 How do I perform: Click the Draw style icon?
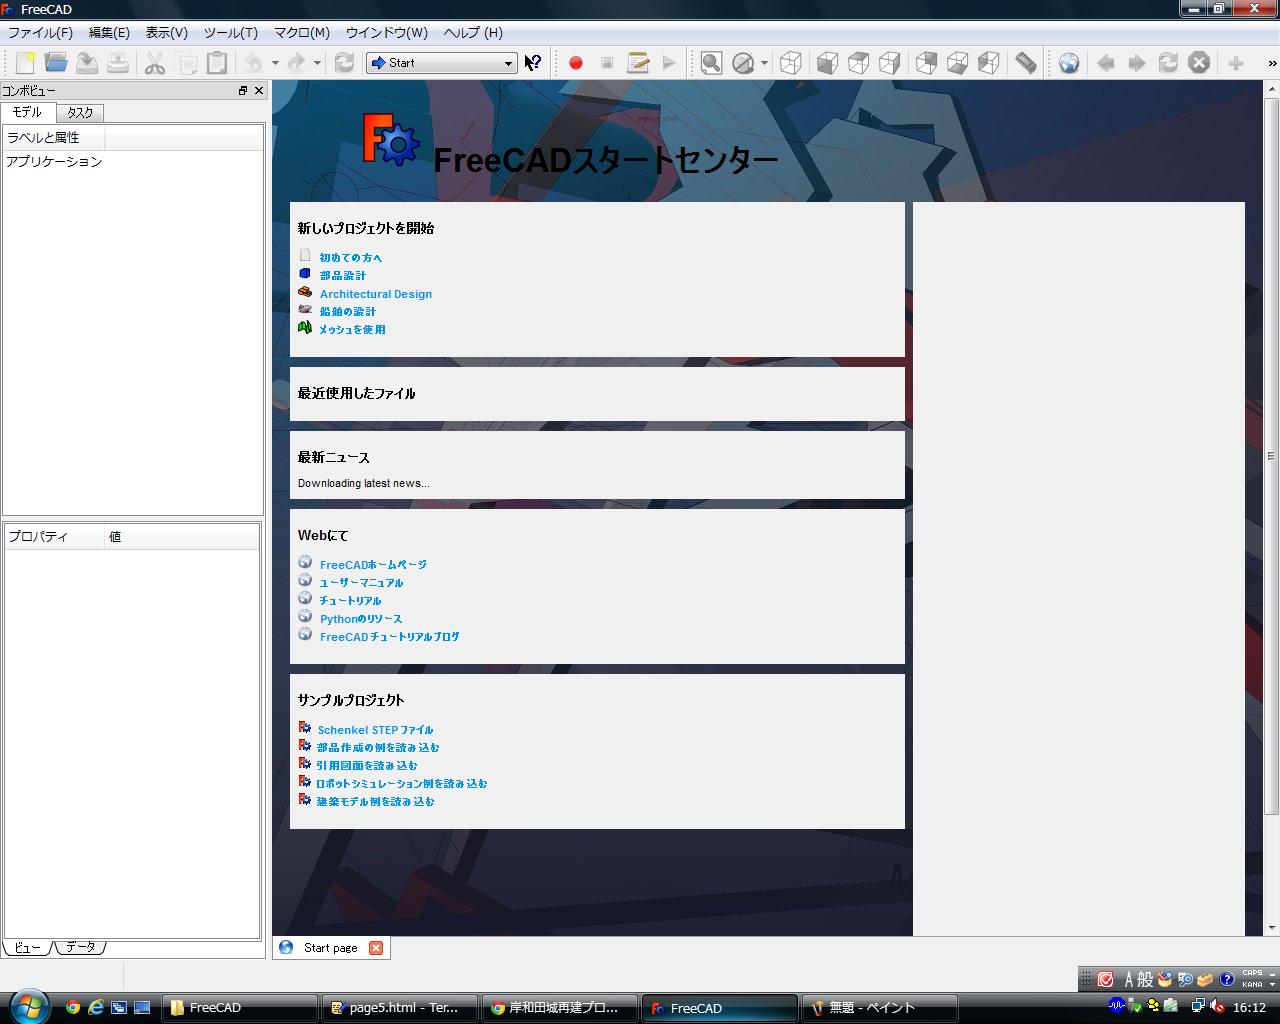point(743,63)
